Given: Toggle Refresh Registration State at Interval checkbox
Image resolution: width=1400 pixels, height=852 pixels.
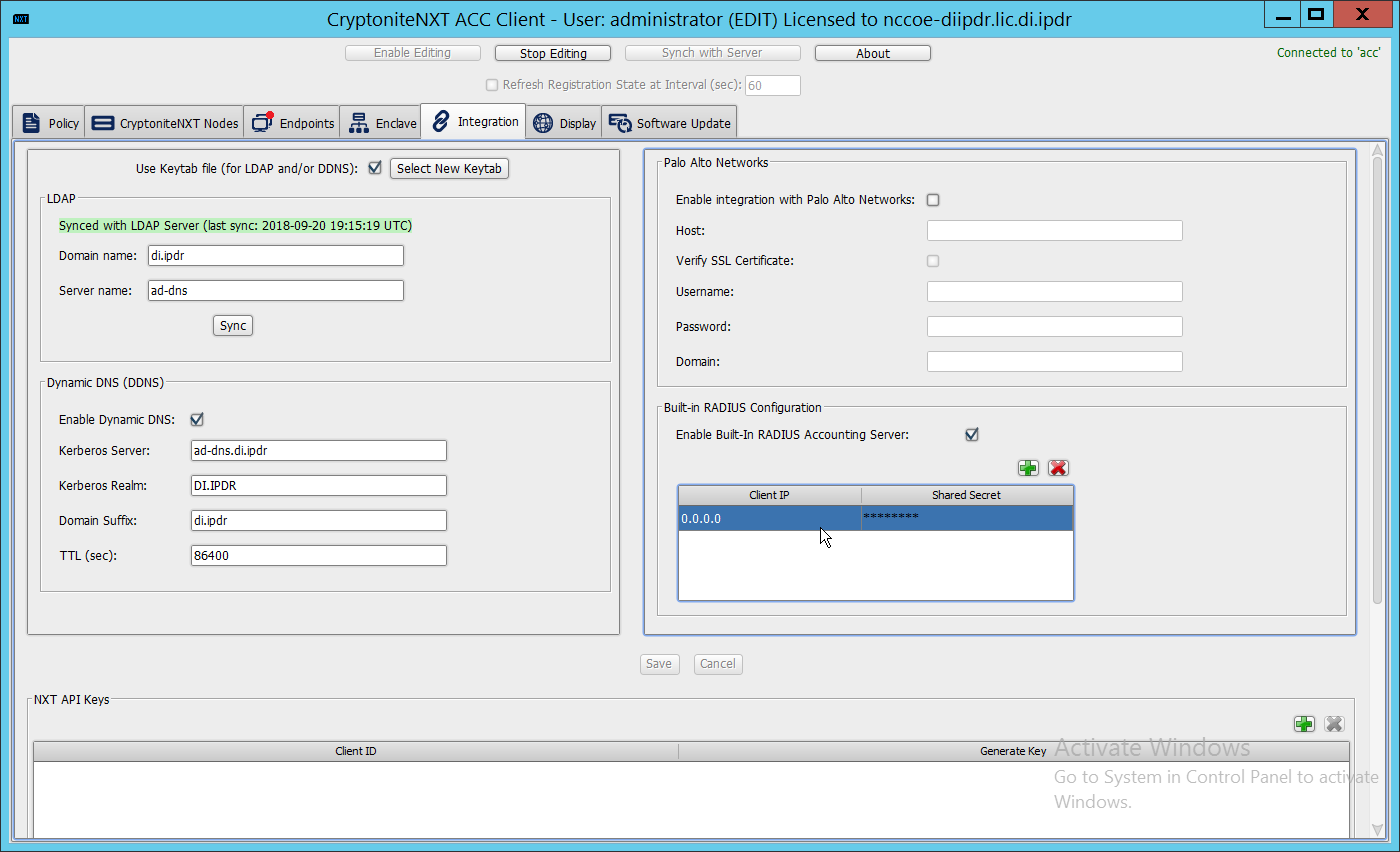Looking at the screenshot, I should pos(491,85).
